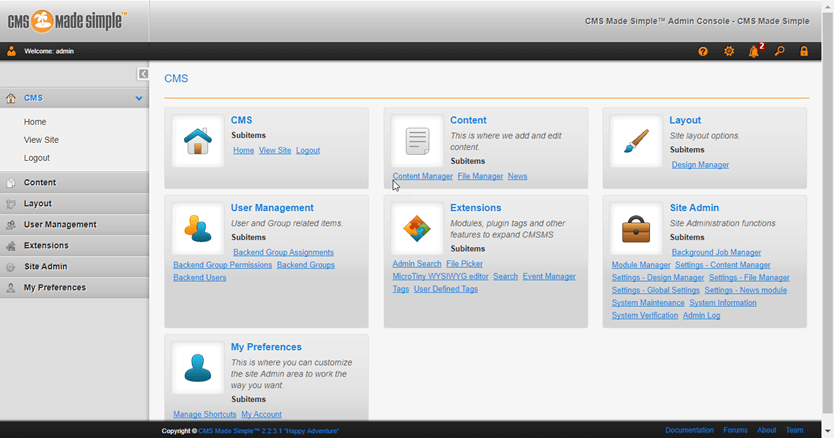
Task: Click the sidebar User Management icon
Action: tap(11, 225)
